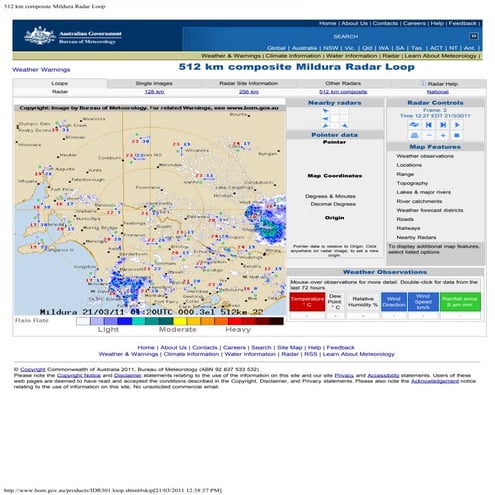Open the 256 km radar link
The height and width of the screenshot is (495, 495).
click(249, 92)
